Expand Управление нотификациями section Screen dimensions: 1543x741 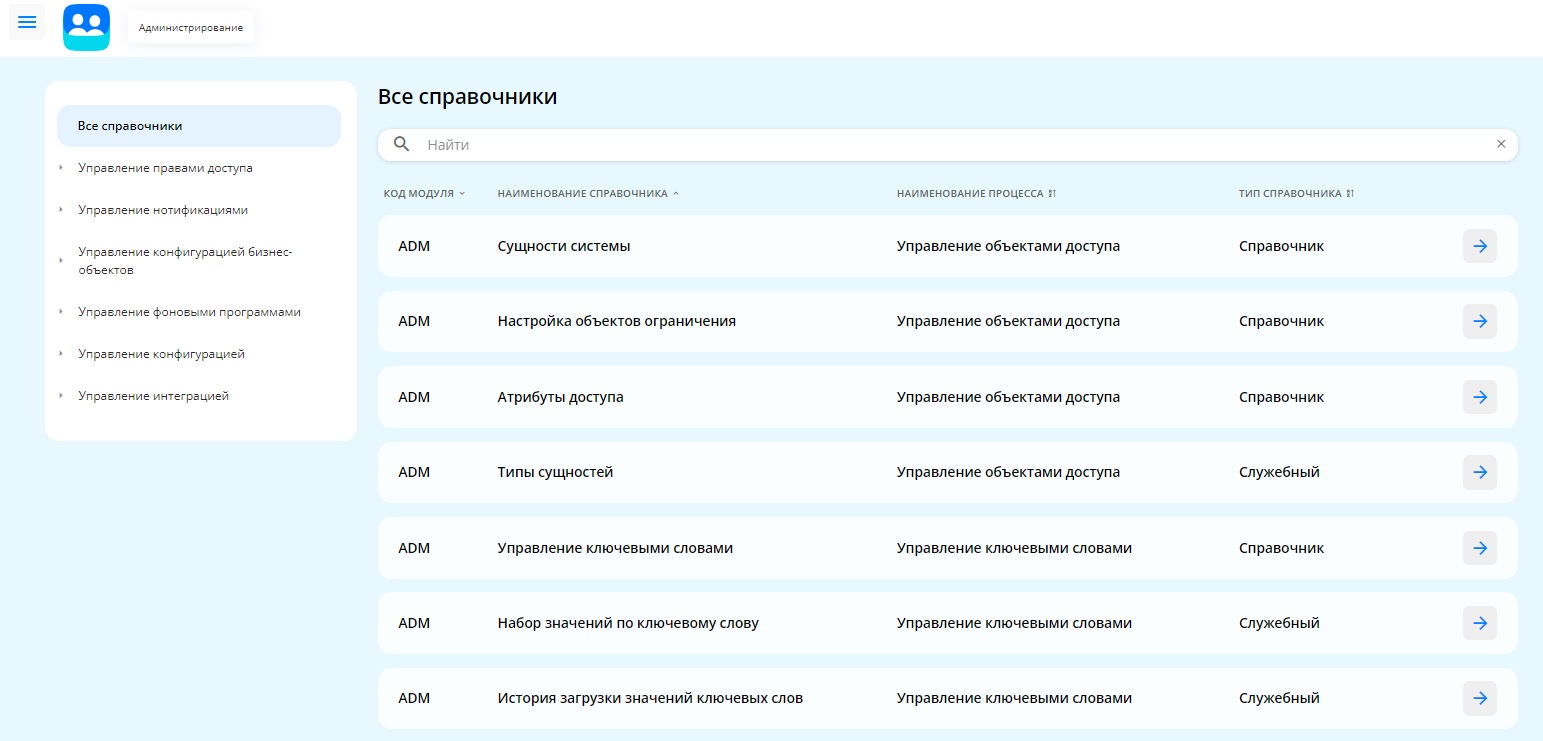(61, 210)
